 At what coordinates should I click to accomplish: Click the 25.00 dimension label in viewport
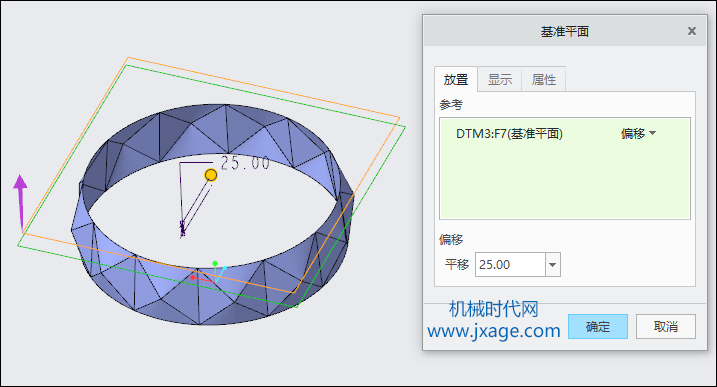click(x=245, y=163)
